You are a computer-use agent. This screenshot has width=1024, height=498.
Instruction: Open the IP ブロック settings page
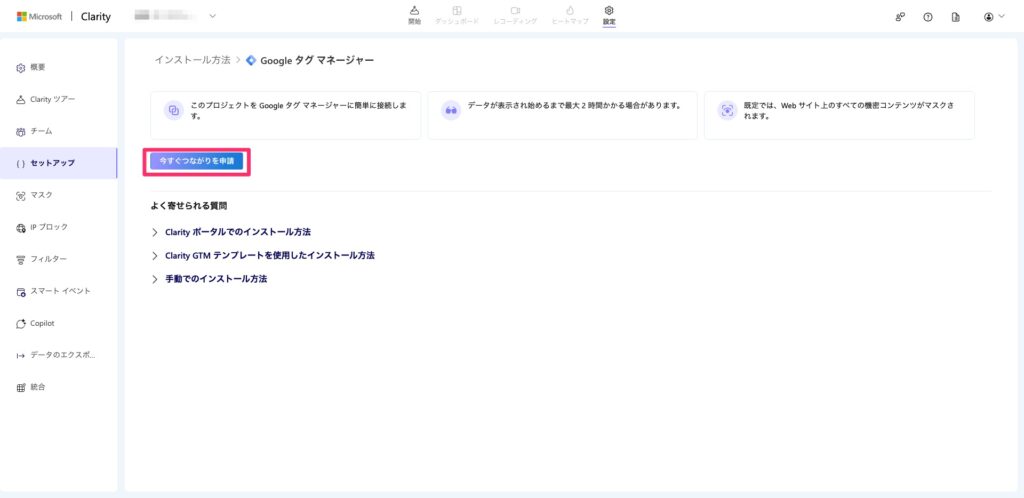pos(48,227)
